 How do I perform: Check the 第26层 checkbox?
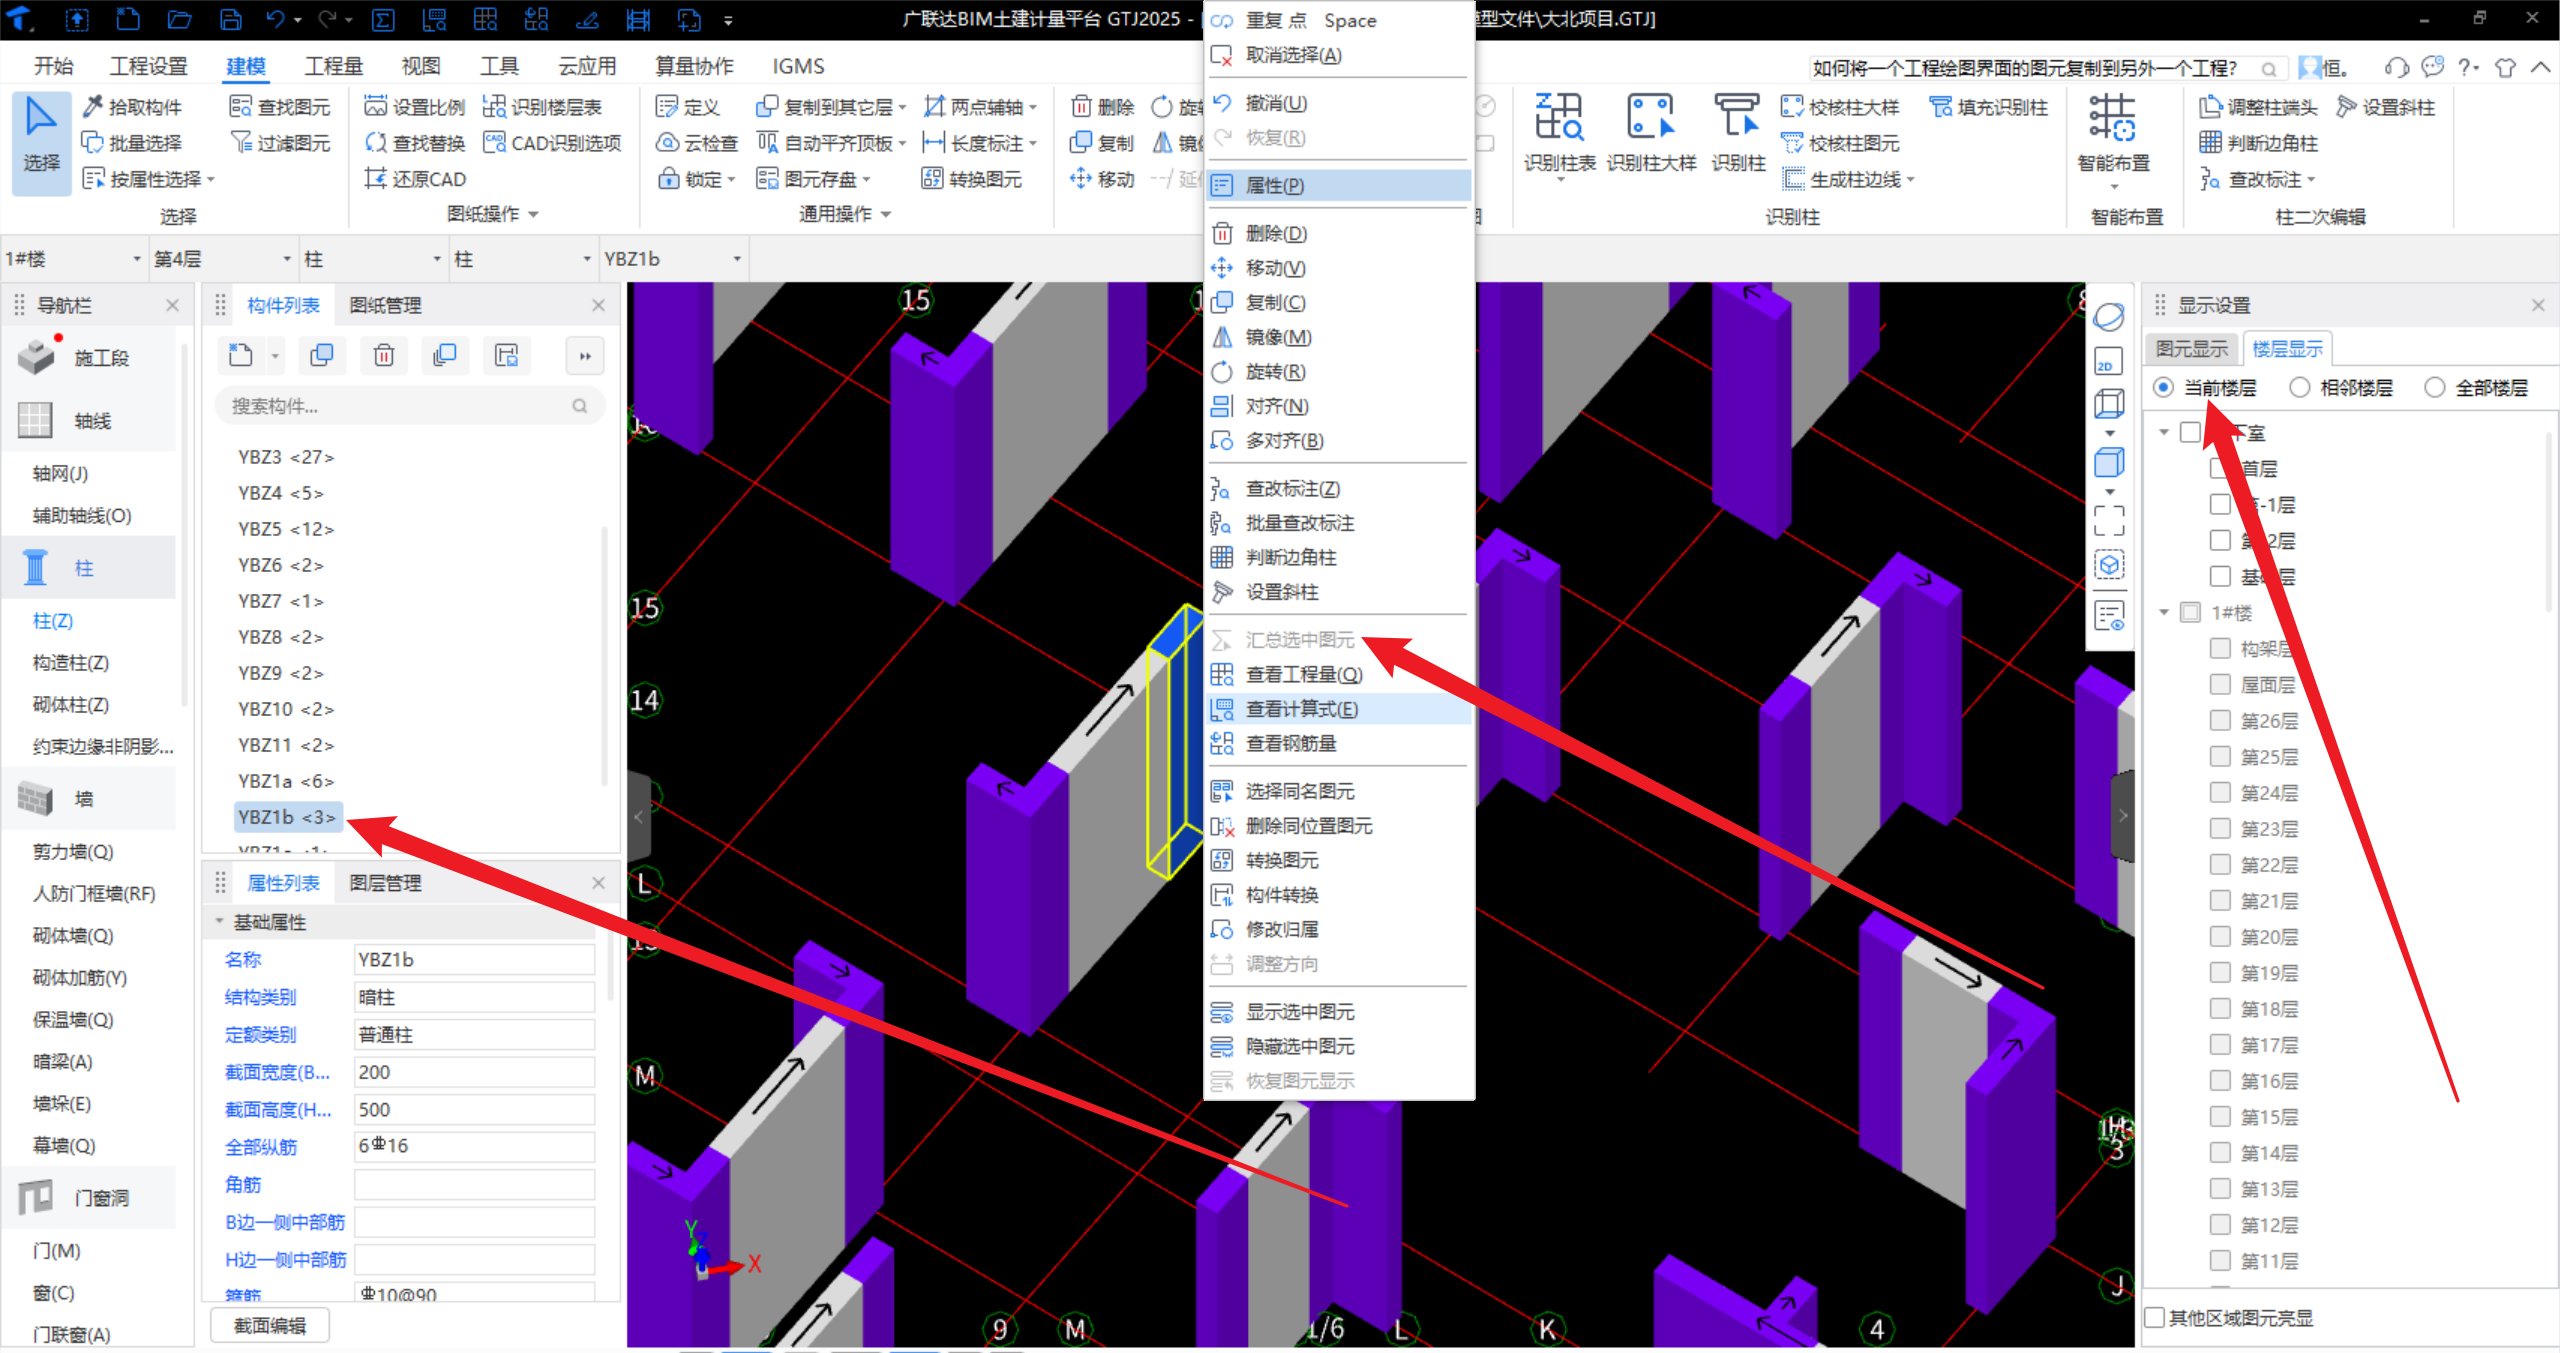point(2220,720)
